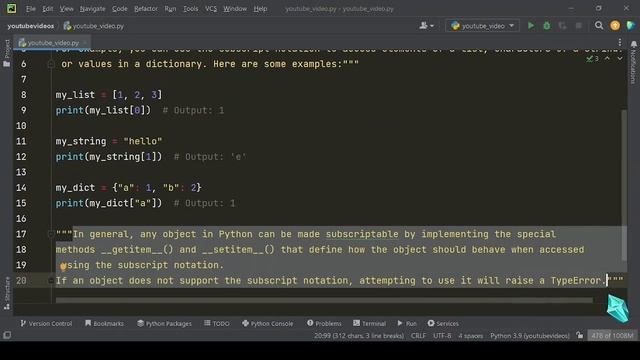Open the Navigate menu
Image resolution: width=640 pixels, height=360 pixels.
pyautogui.click(x=92, y=9)
